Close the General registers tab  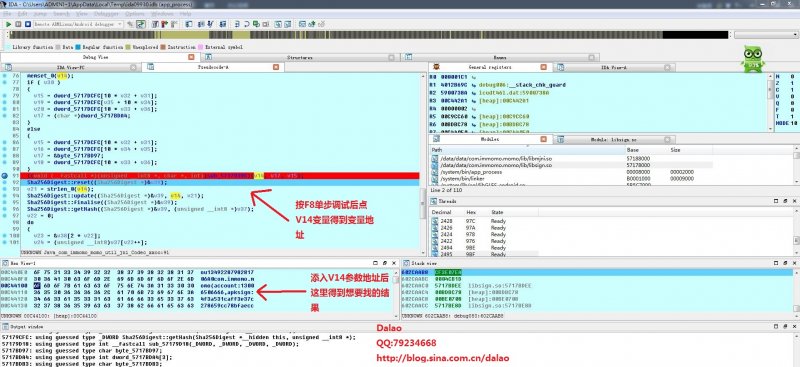tap(544, 67)
